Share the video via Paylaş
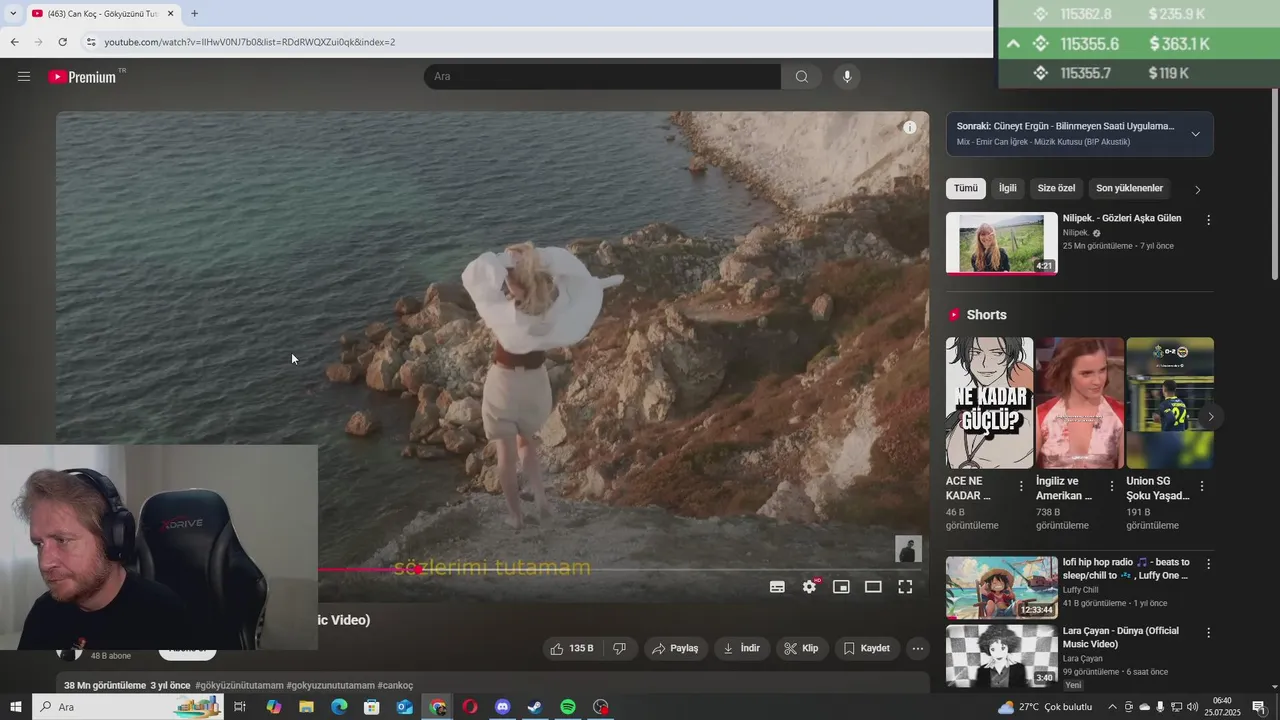The width and height of the screenshot is (1280, 720). coord(675,648)
